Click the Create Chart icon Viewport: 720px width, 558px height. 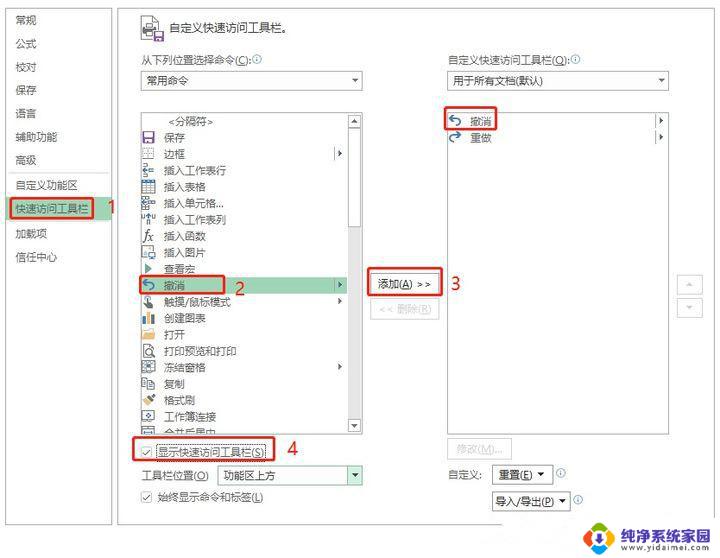[x=148, y=318]
